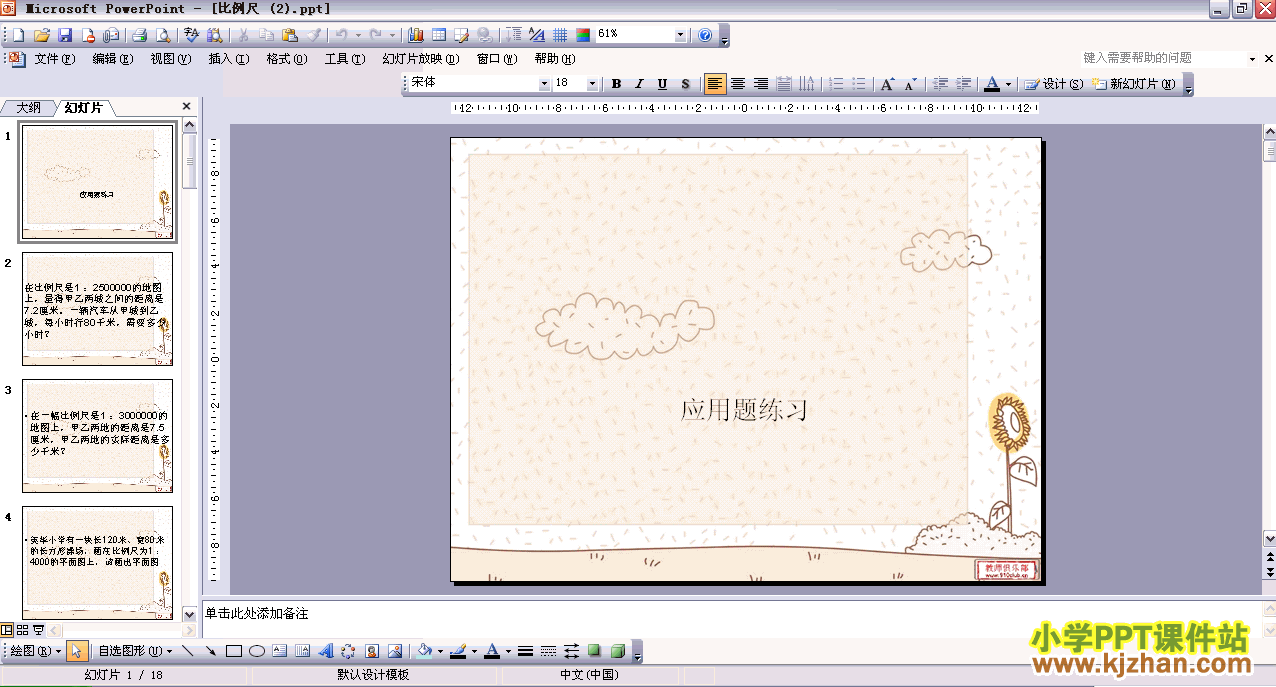This screenshot has width=1276, height=687.
Task: Switch to slide sorter view
Action: (22, 630)
